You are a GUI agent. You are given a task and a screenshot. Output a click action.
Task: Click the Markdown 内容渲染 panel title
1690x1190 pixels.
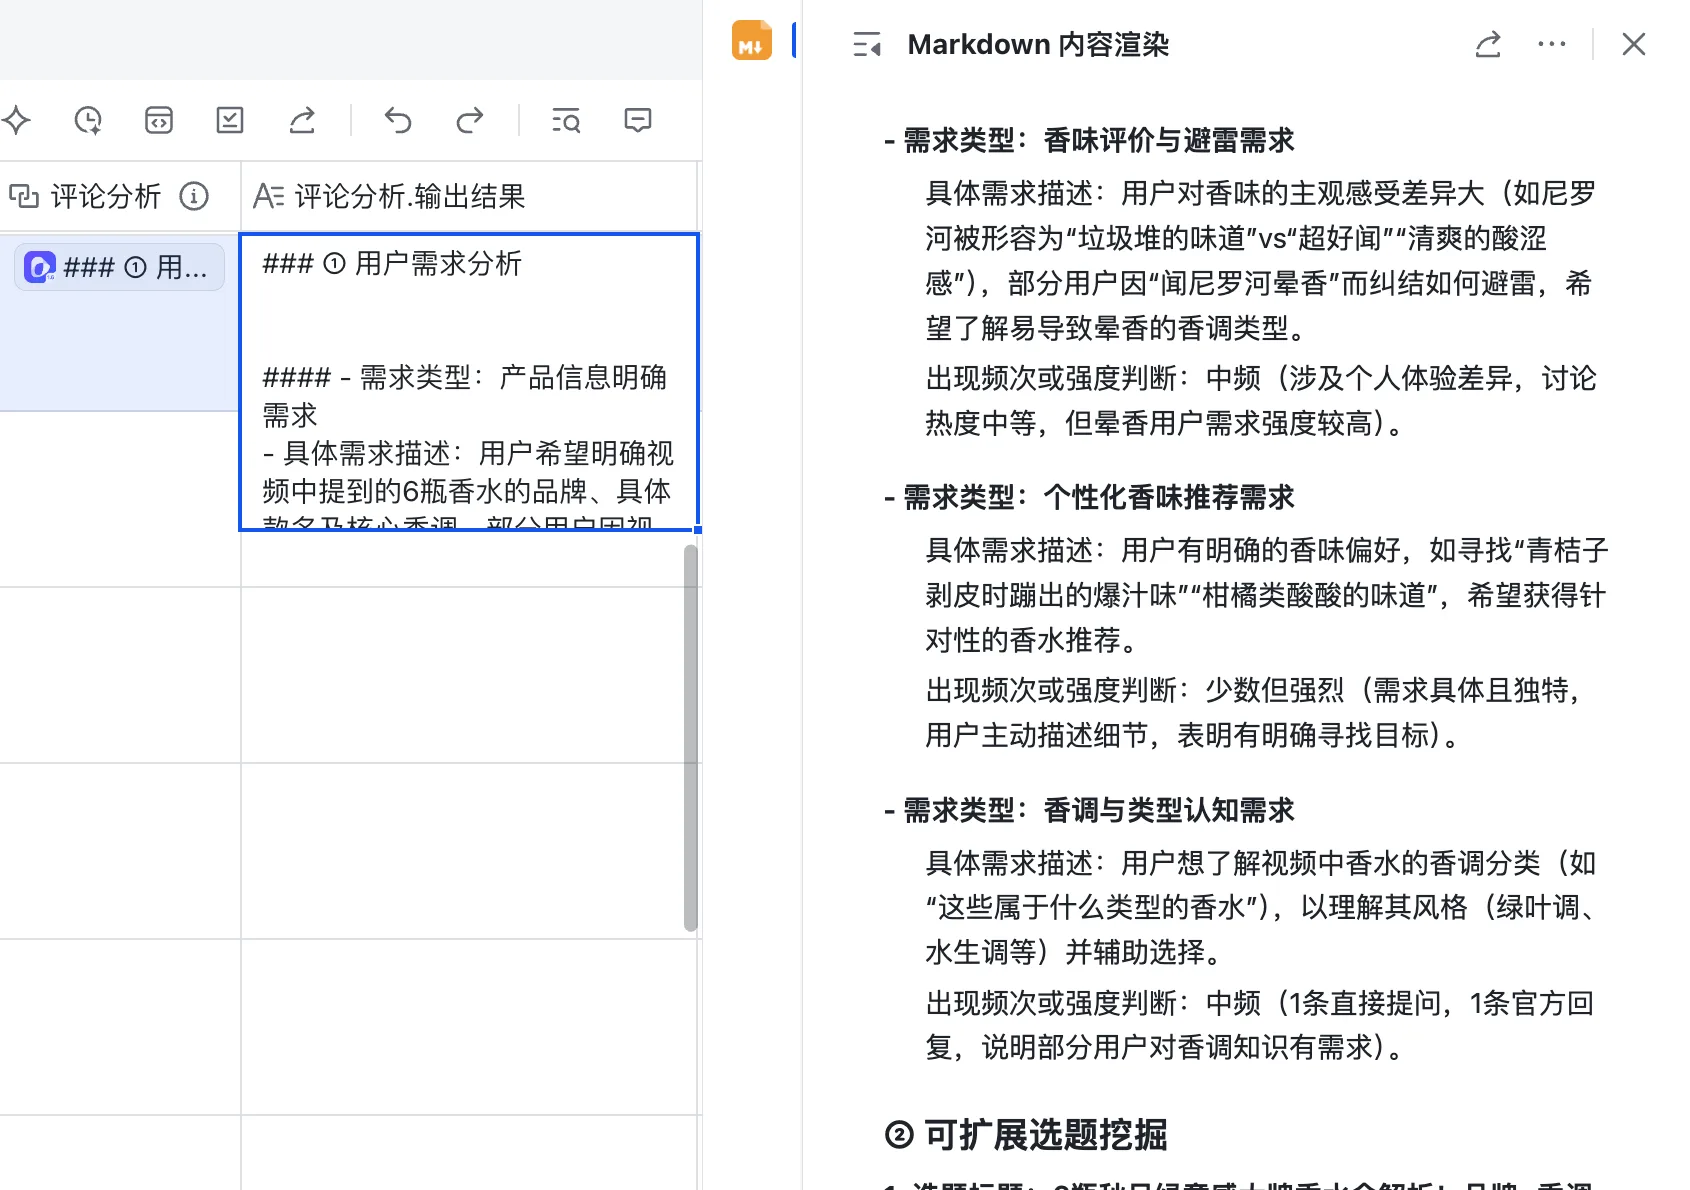click(x=1038, y=45)
